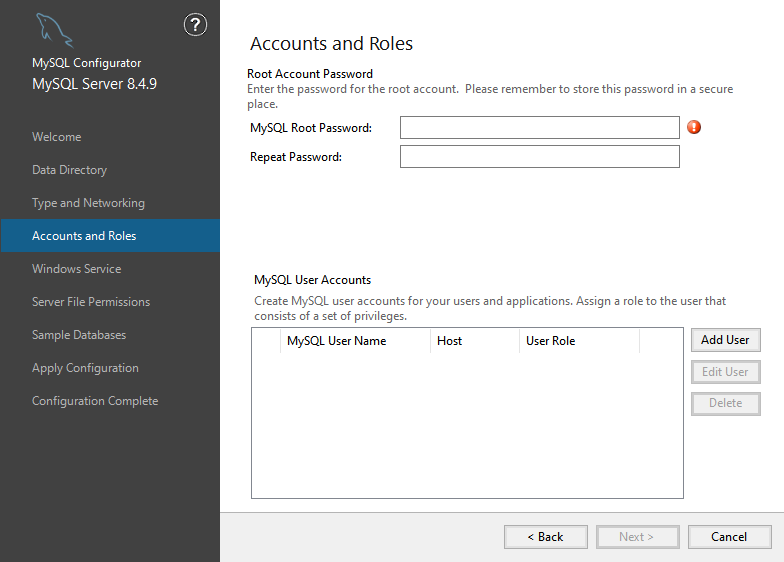Open the Windows Service step

point(76,269)
